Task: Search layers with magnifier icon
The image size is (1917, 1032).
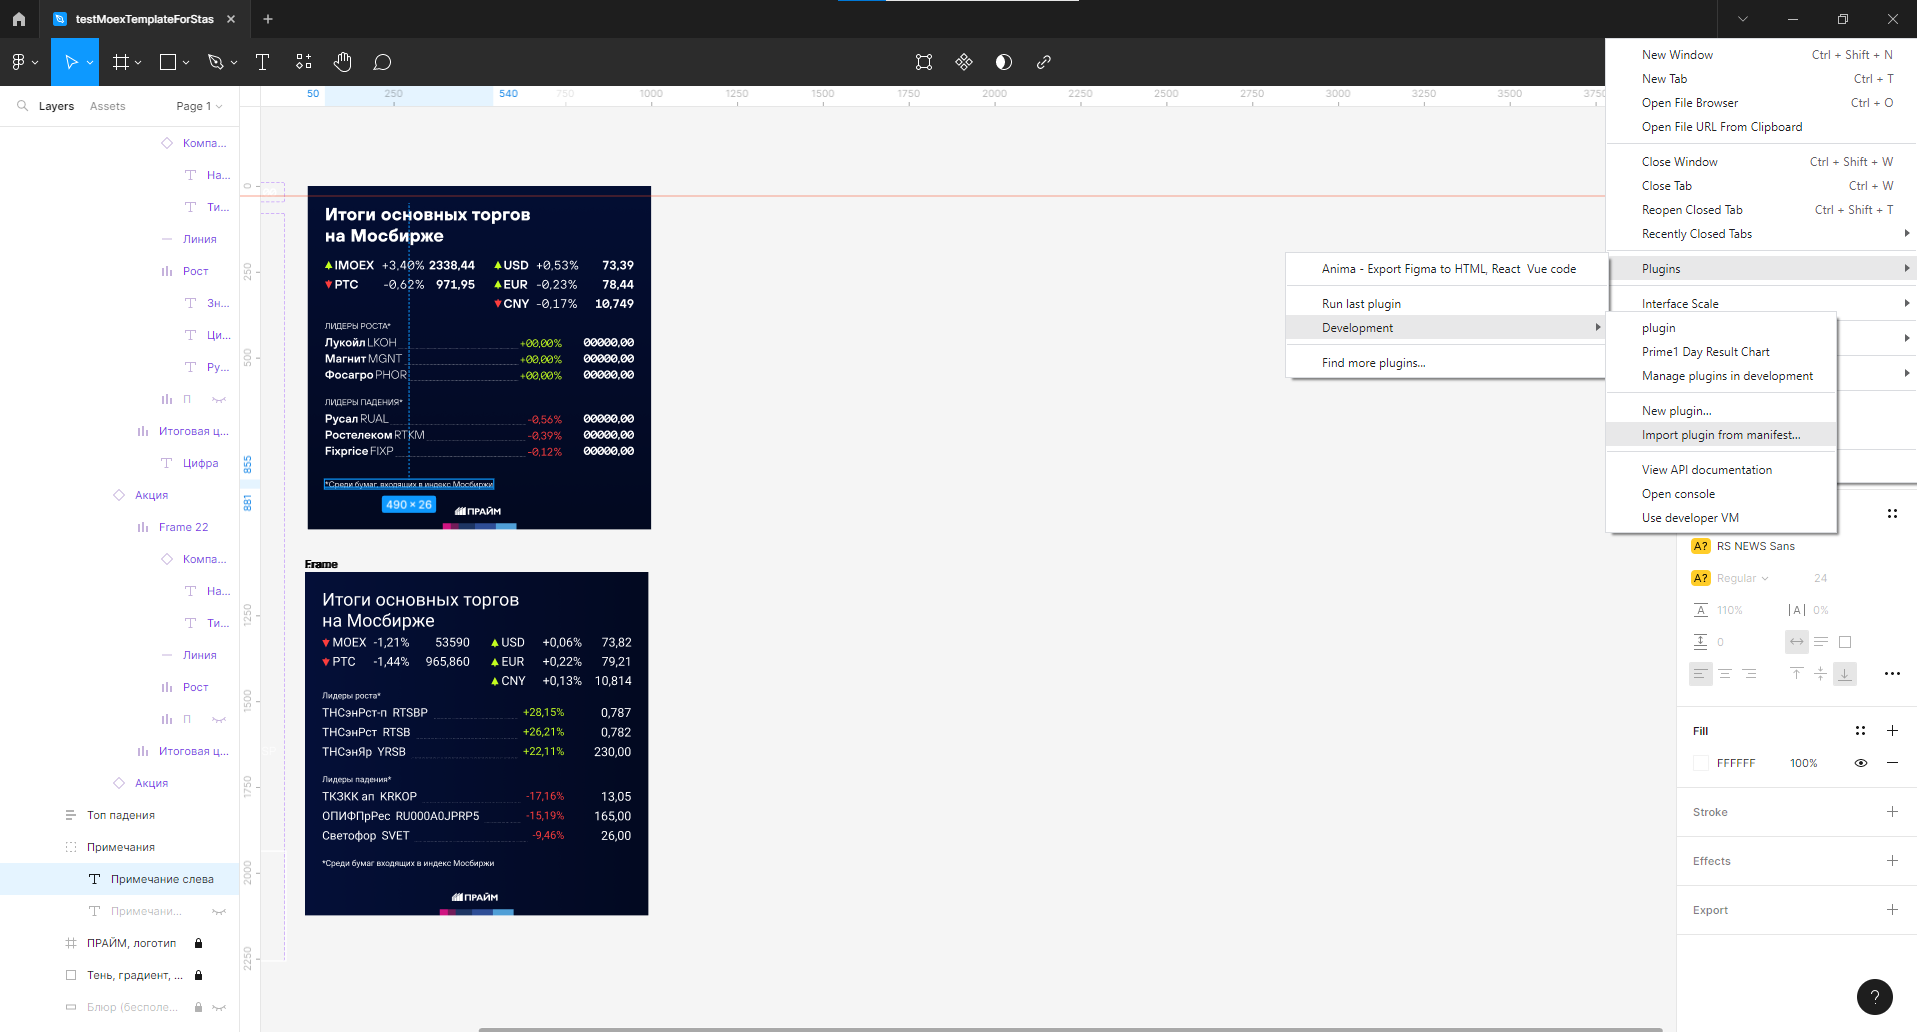Action: [x=22, y=106]
